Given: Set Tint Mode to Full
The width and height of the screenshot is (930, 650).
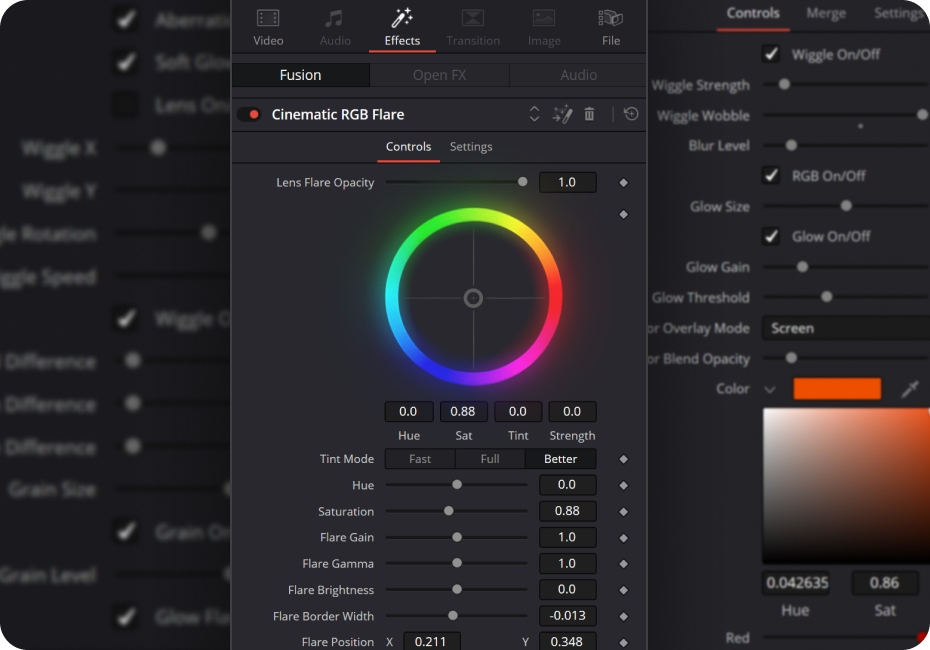Looking at the screenshot, I should pyautogui.click(x=490, y=459).
